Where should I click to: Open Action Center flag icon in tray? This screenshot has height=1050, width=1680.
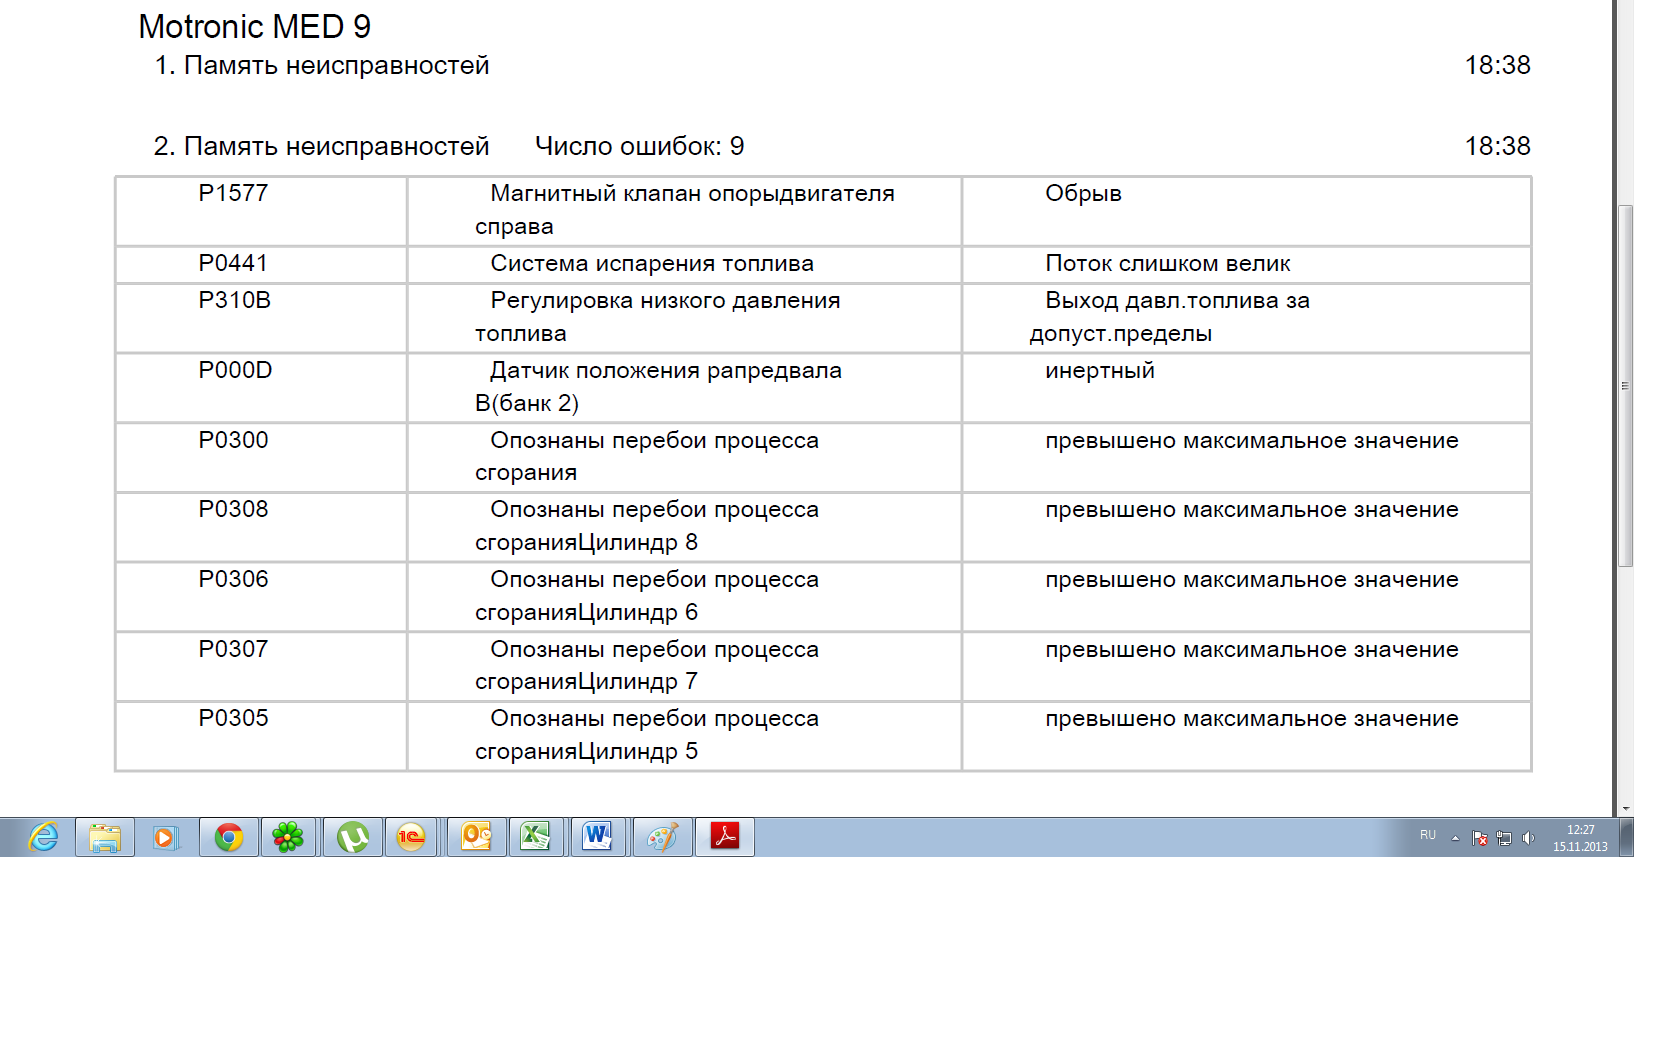pos(1480,838)
